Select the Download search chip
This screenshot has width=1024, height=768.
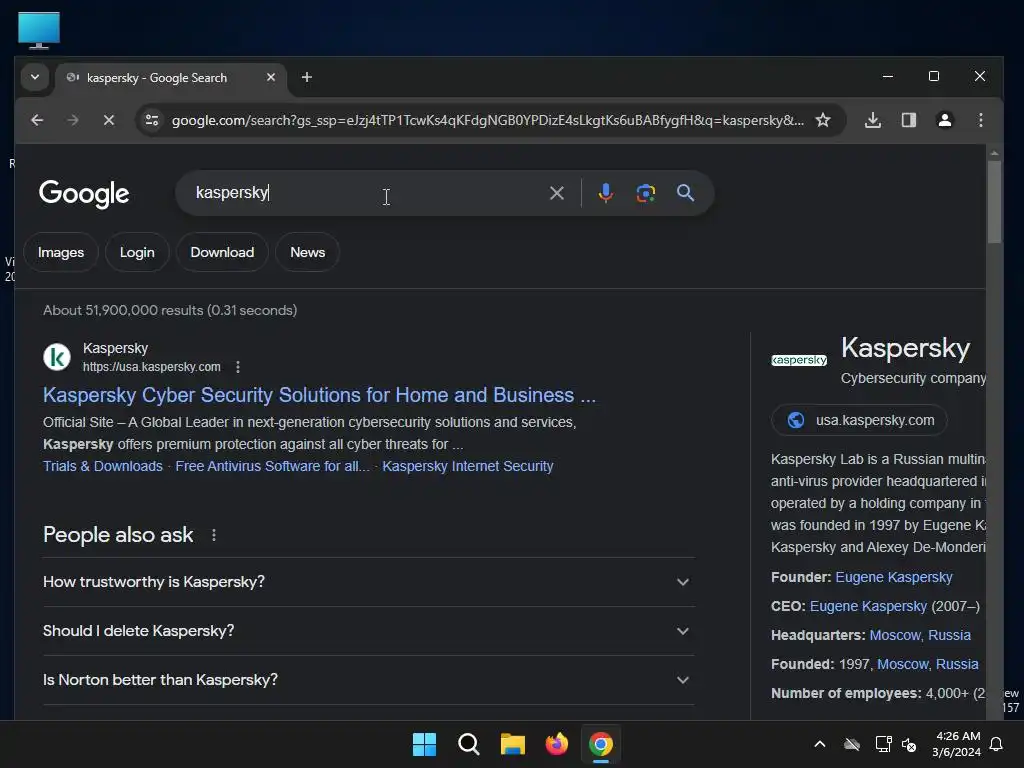click(x=222, y=252)
